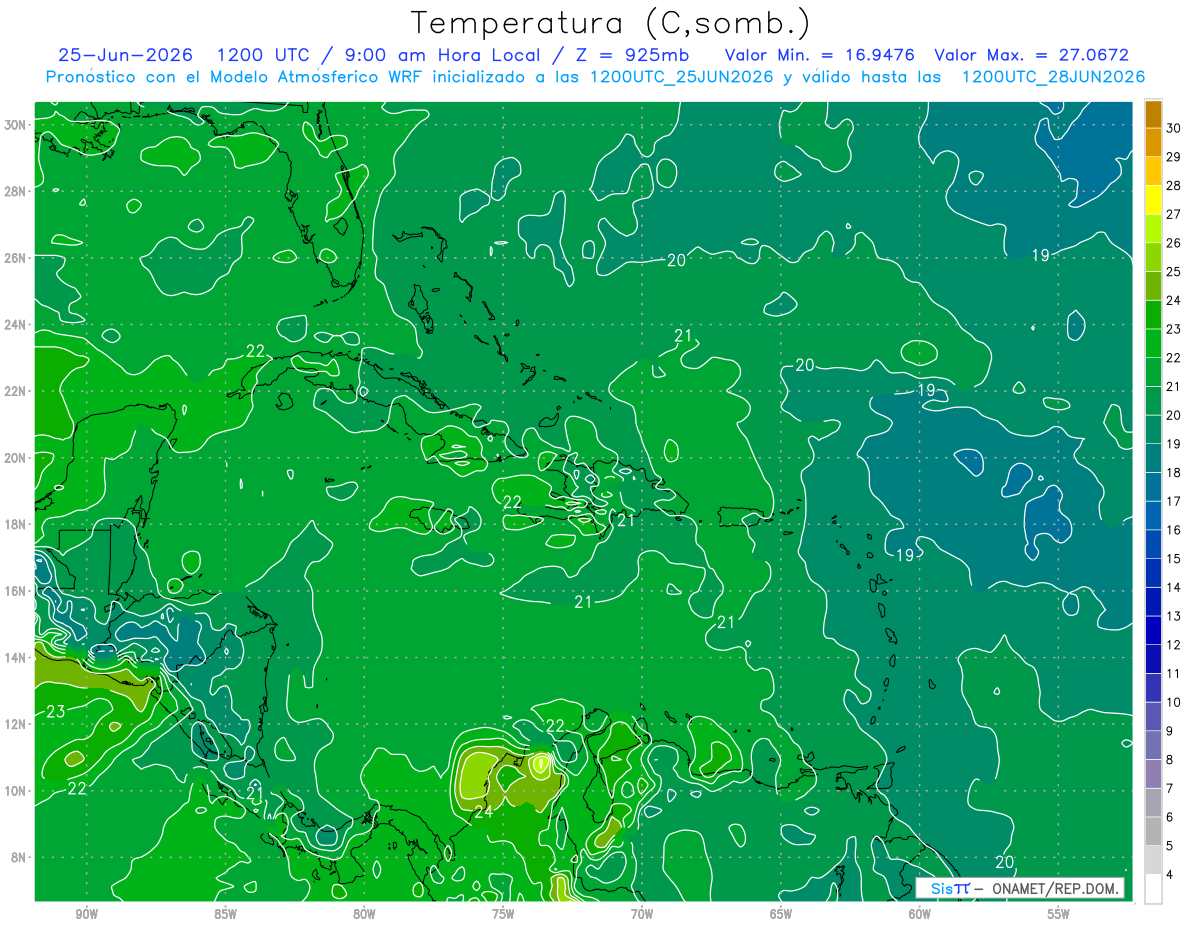The height and width of the screenshot is (927, 1200).
Task: Click the "7" color bar legend label
Action: point(1170,789)
